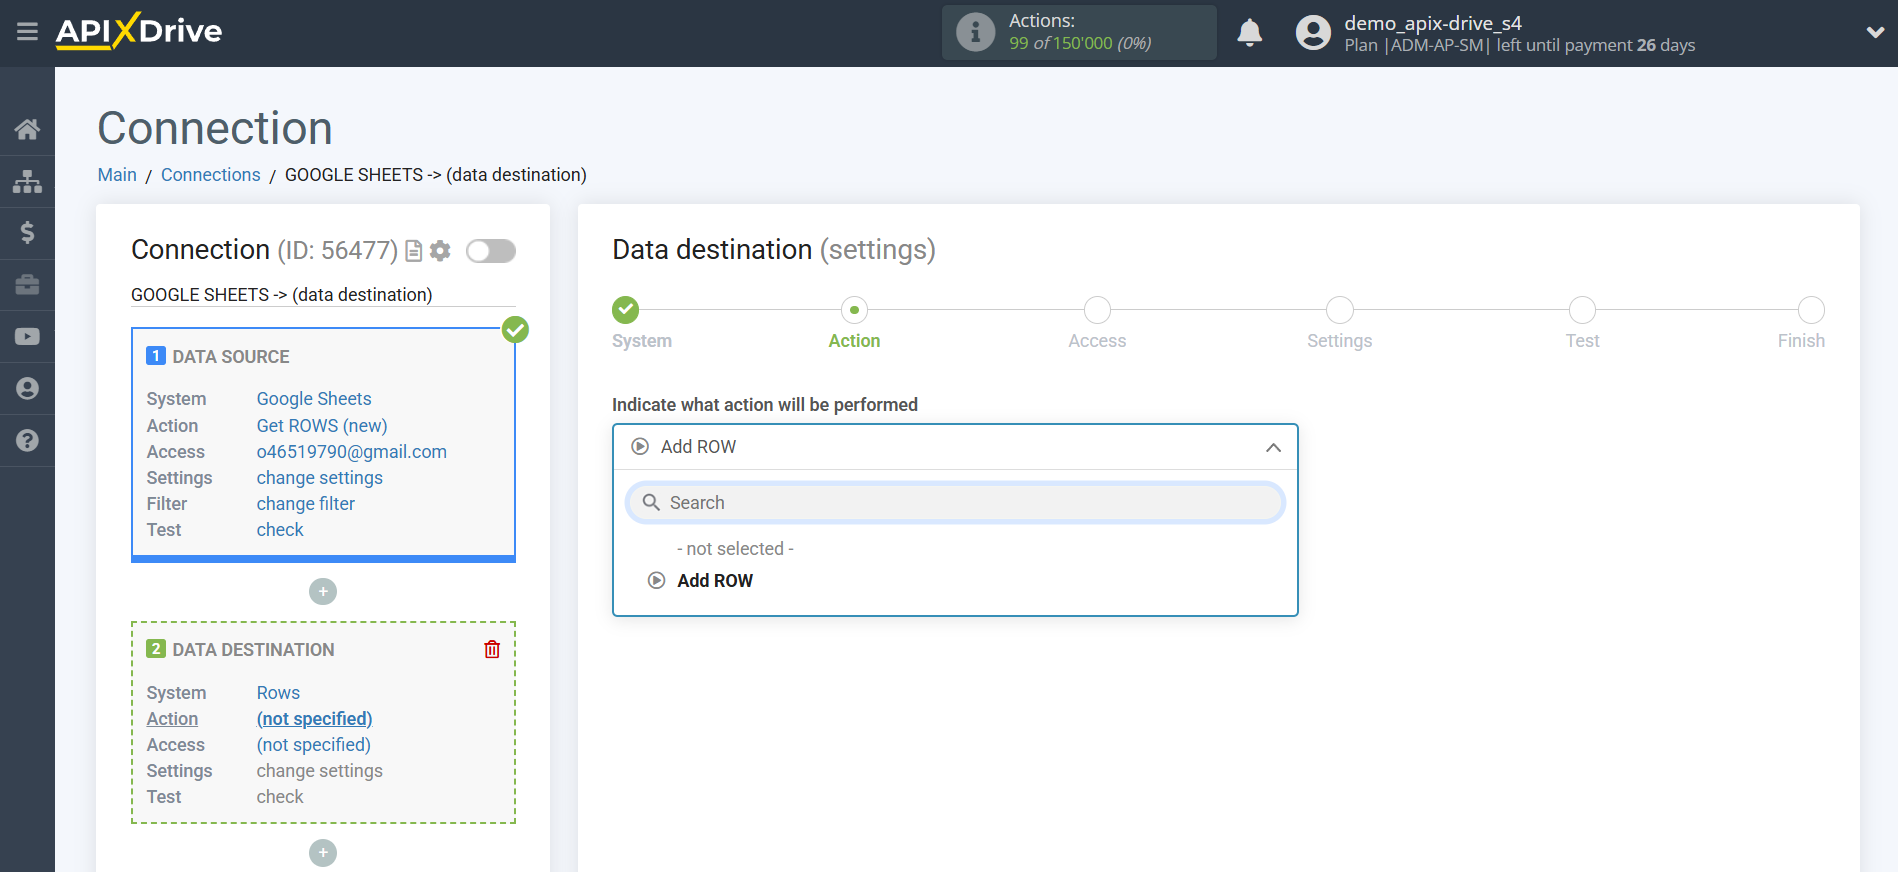1898x872 pixels.
Task: Open the connections sitemap icon
Action: 27,181
